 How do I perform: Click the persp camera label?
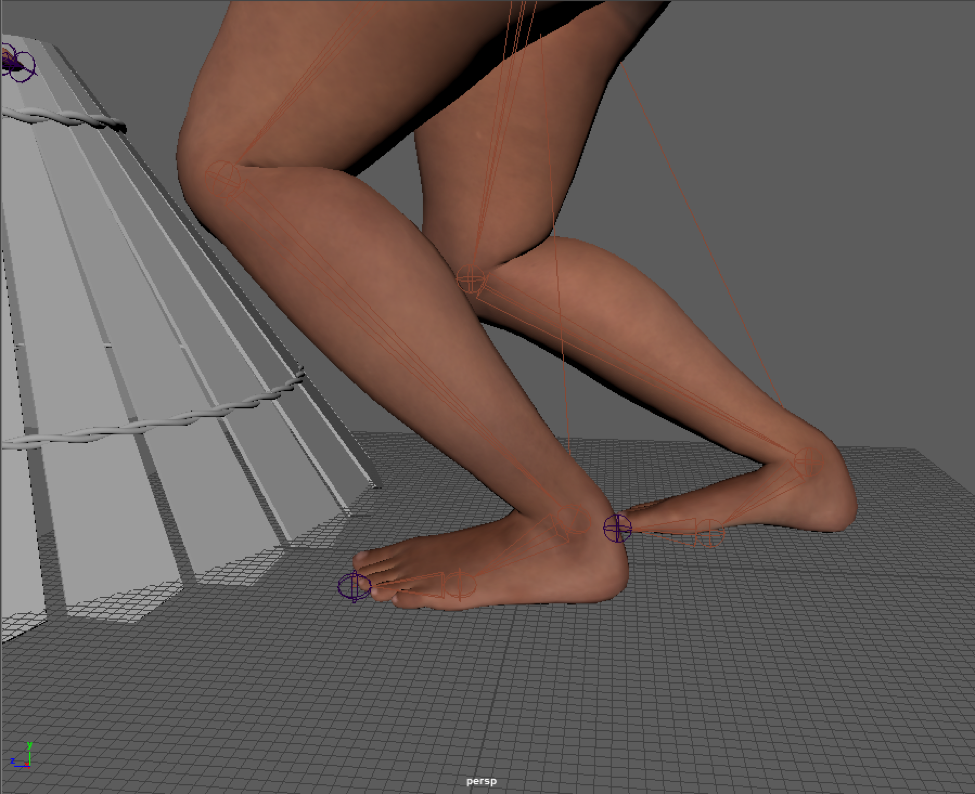pos(481,782)
